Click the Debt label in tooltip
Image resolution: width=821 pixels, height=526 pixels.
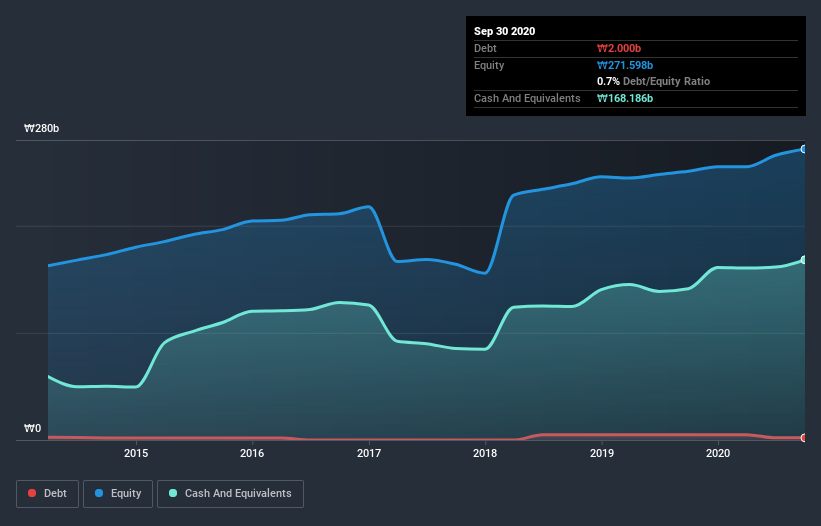point(485,48)
